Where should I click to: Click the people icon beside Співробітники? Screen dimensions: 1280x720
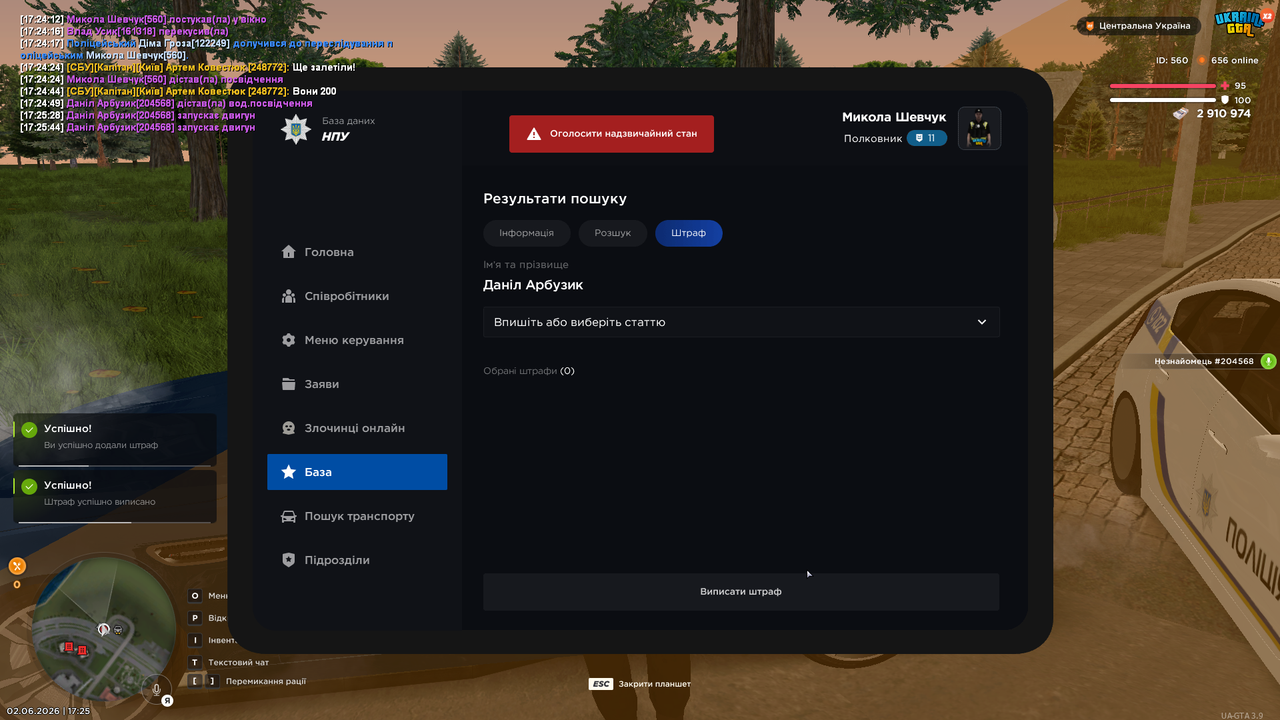pyautogui.click(x=289, y=296)
